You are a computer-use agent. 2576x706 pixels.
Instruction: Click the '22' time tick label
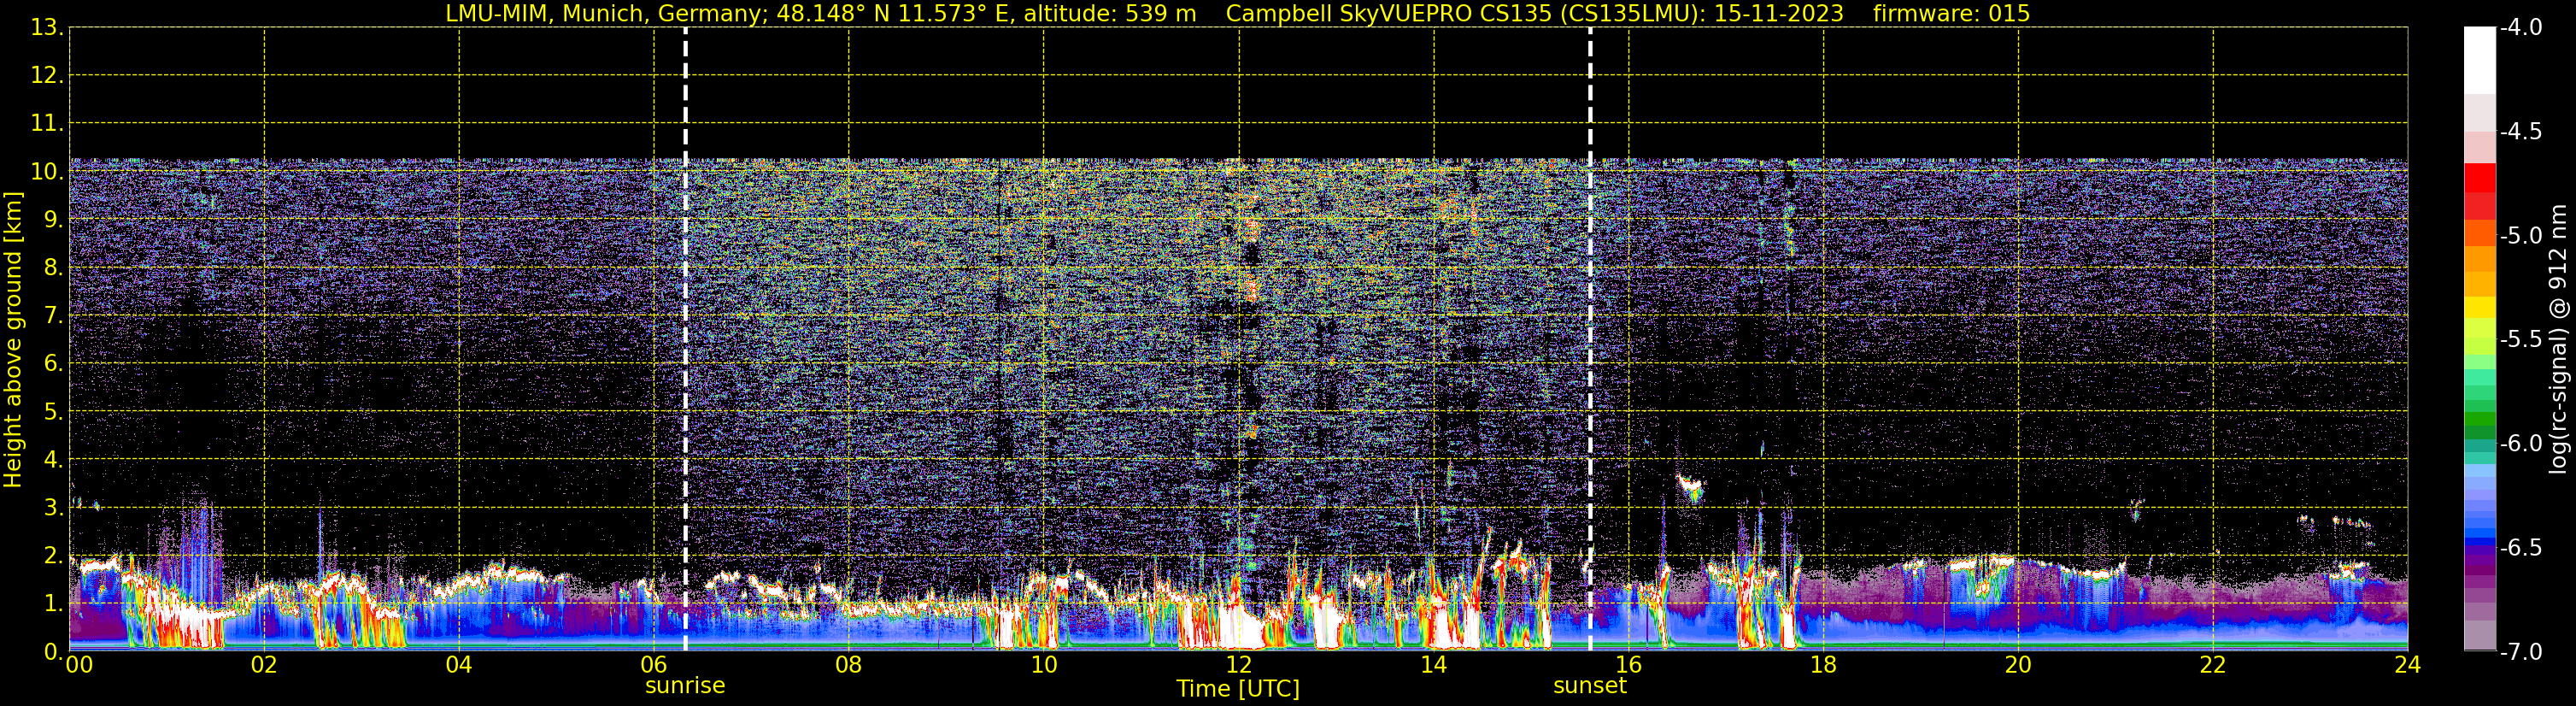(x=2213, y=665)
